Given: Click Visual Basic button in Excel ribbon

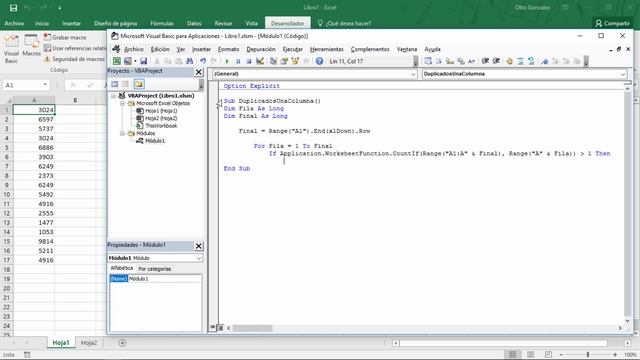Looking at the screenshot, I should [x=11, y=49].
